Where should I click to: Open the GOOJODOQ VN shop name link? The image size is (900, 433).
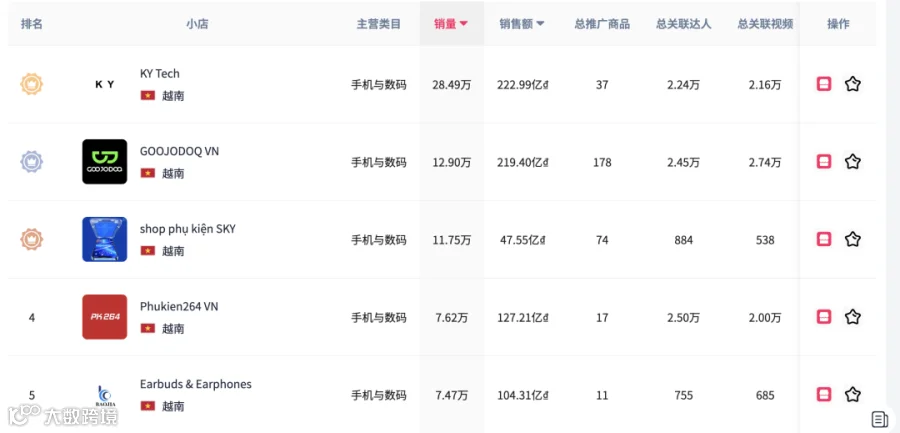point(179,152)
